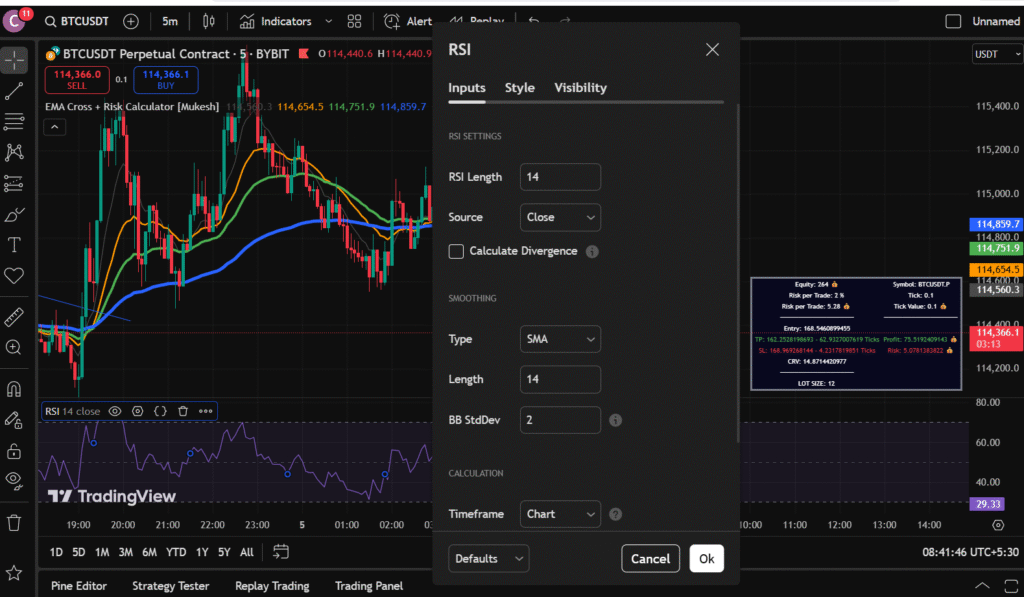This screenshot has width=1024, height=597.
Task: Remove drawings with the trash can tool
Action: [x=14, y=523]
